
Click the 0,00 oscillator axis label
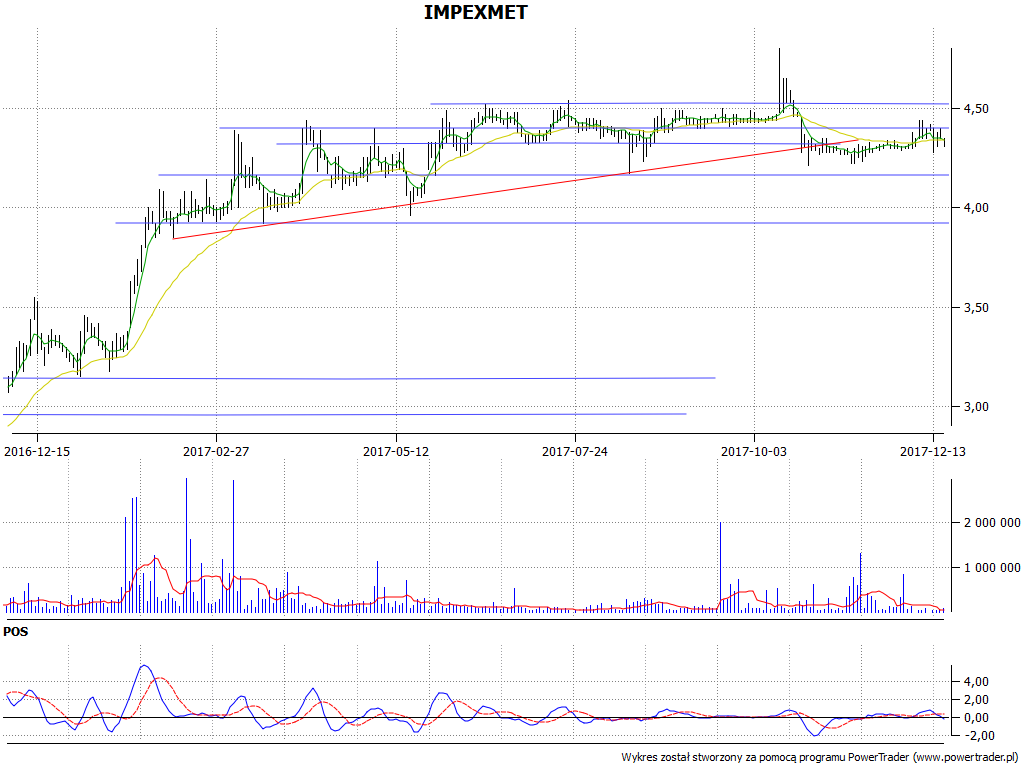click(x=975, y=718)
